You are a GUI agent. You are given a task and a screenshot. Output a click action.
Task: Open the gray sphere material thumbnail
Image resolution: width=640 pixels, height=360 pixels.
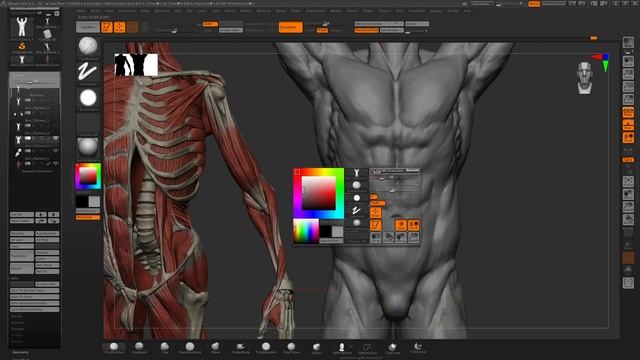88,147
